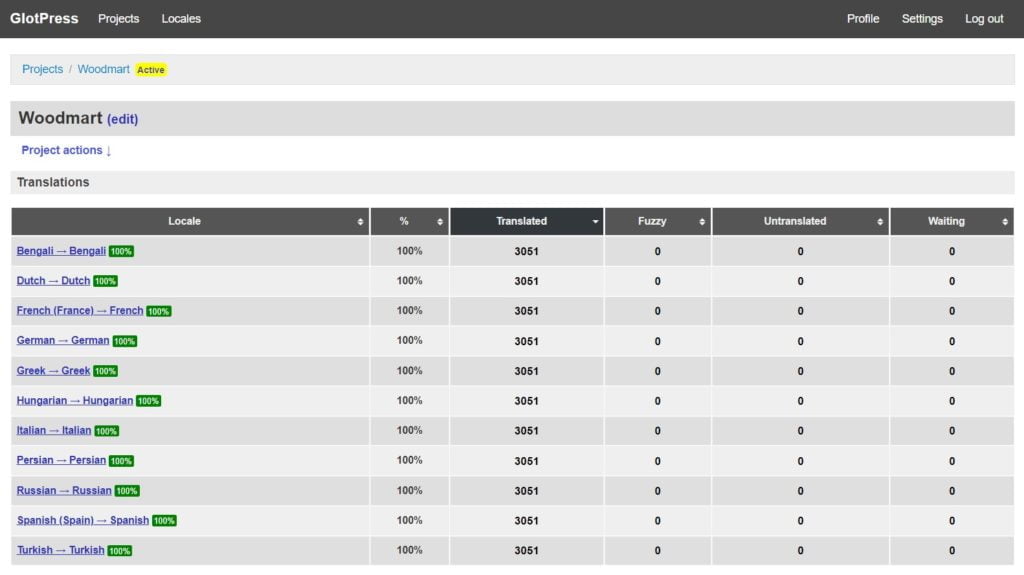Click the Fuzzy count 0 in Italian row
1024x575 pixels.
pos(658,431)
